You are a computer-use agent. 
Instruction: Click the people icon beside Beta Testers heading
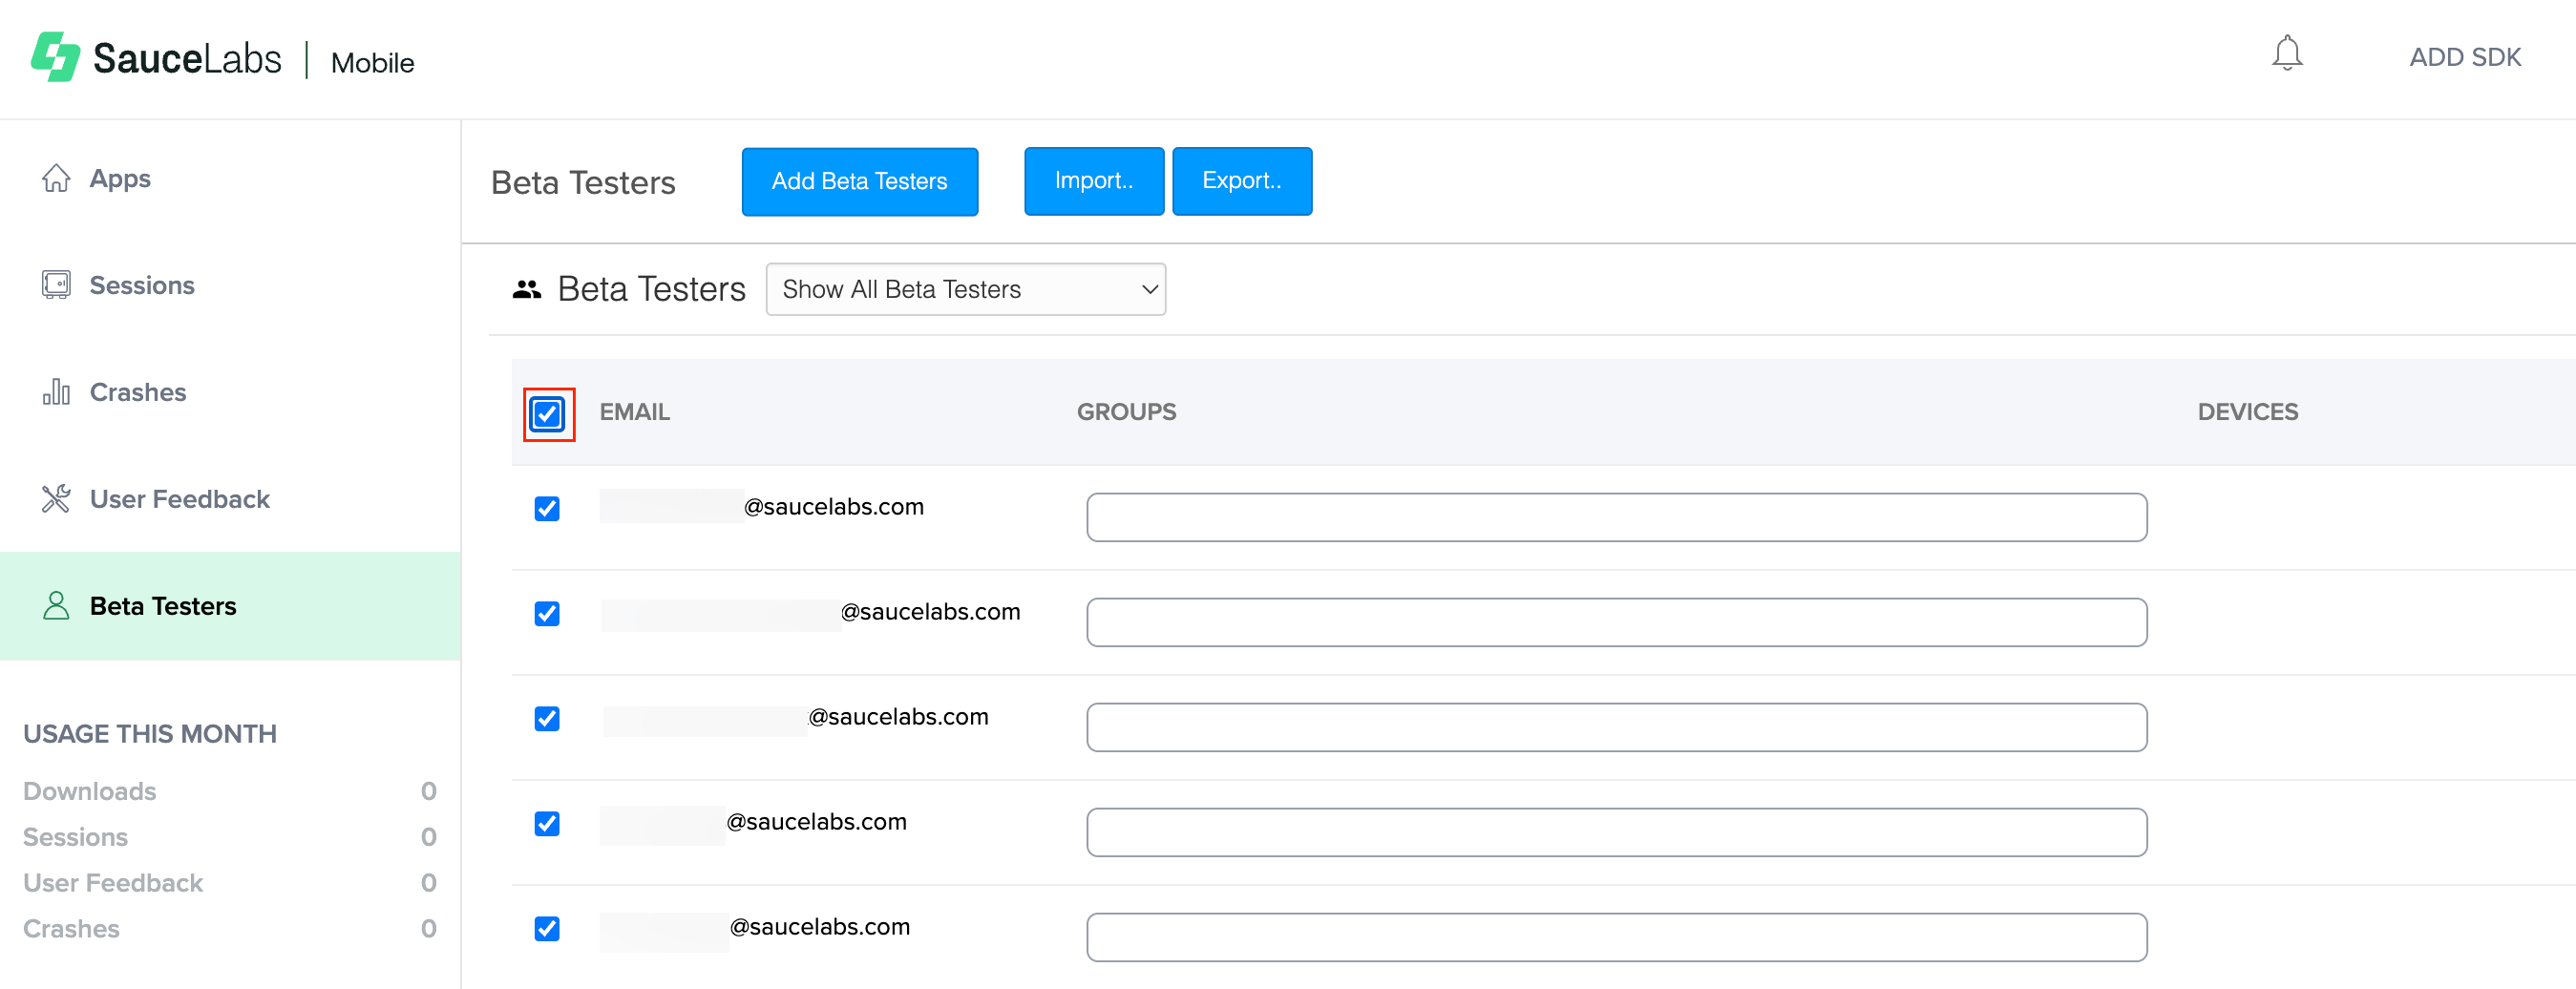(527, 288)
